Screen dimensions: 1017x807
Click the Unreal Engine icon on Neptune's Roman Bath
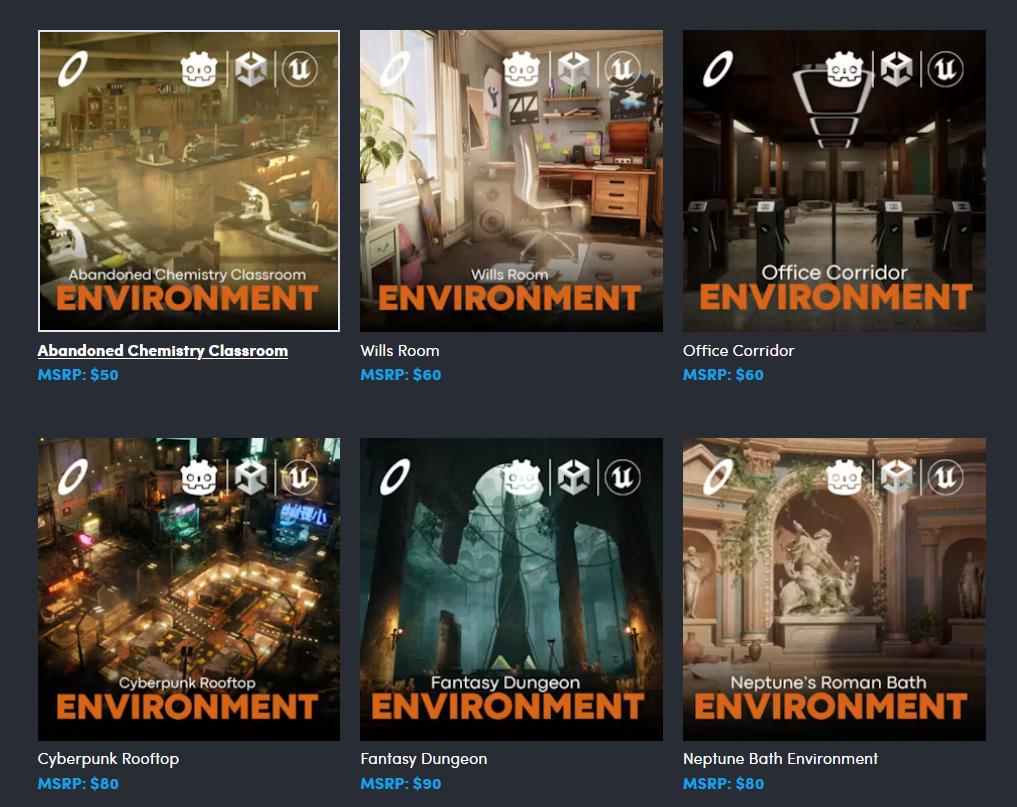944,477
